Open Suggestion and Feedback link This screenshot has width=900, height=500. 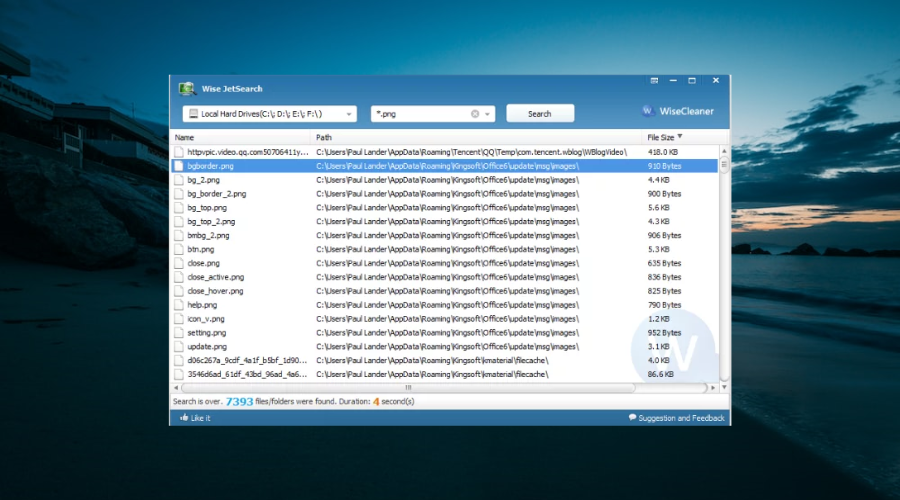[x=677, y=418]
